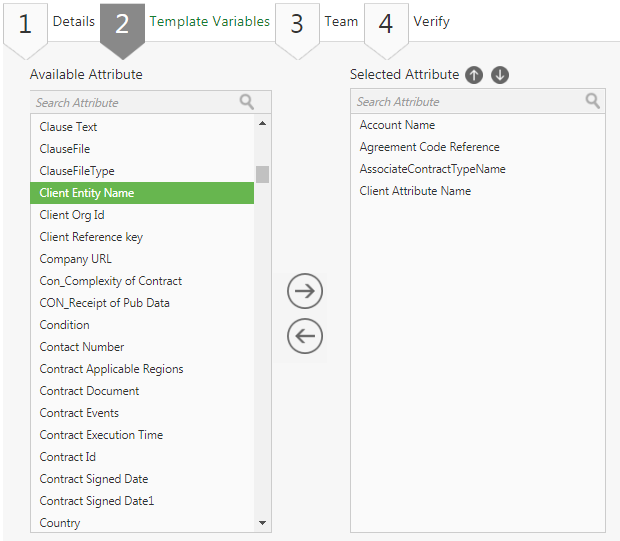Screen dimensions: 620x541
Task: Click the move left arrow icon
Action: [x=305, y=336]
